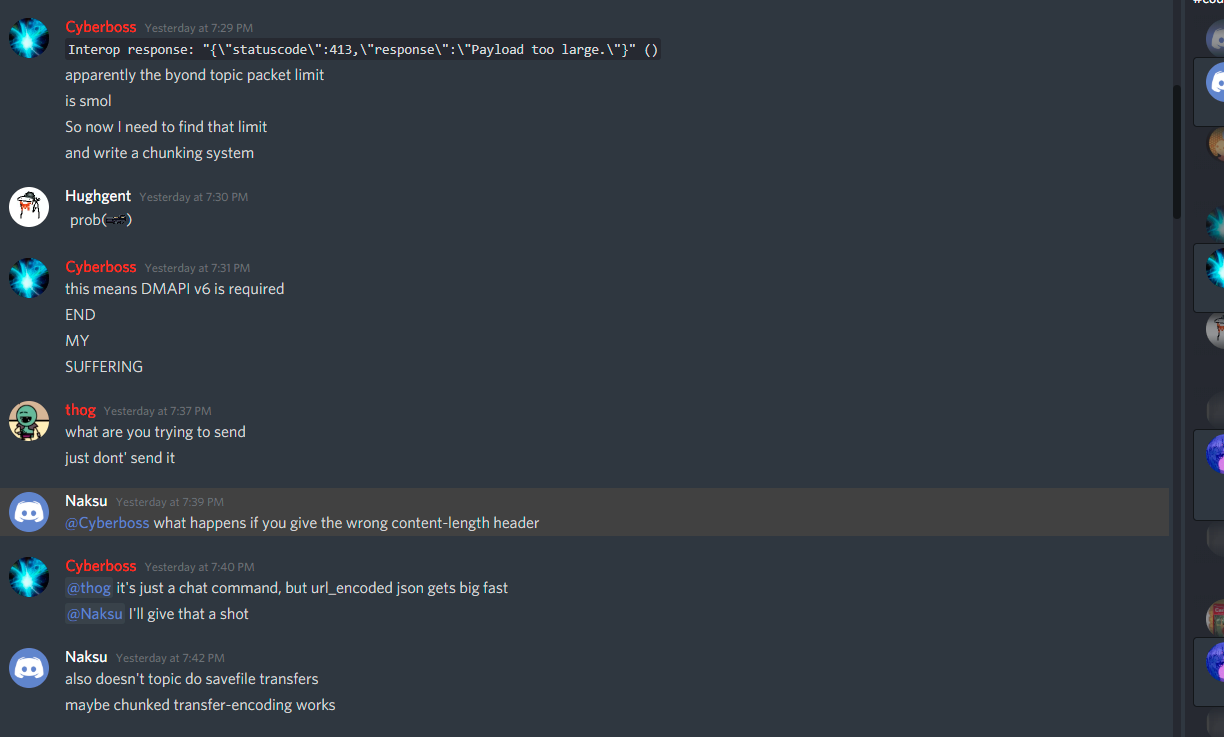
Task: Click Naksu's avatar beside the 7:42 PM message
Action: [x=29, y=667]
